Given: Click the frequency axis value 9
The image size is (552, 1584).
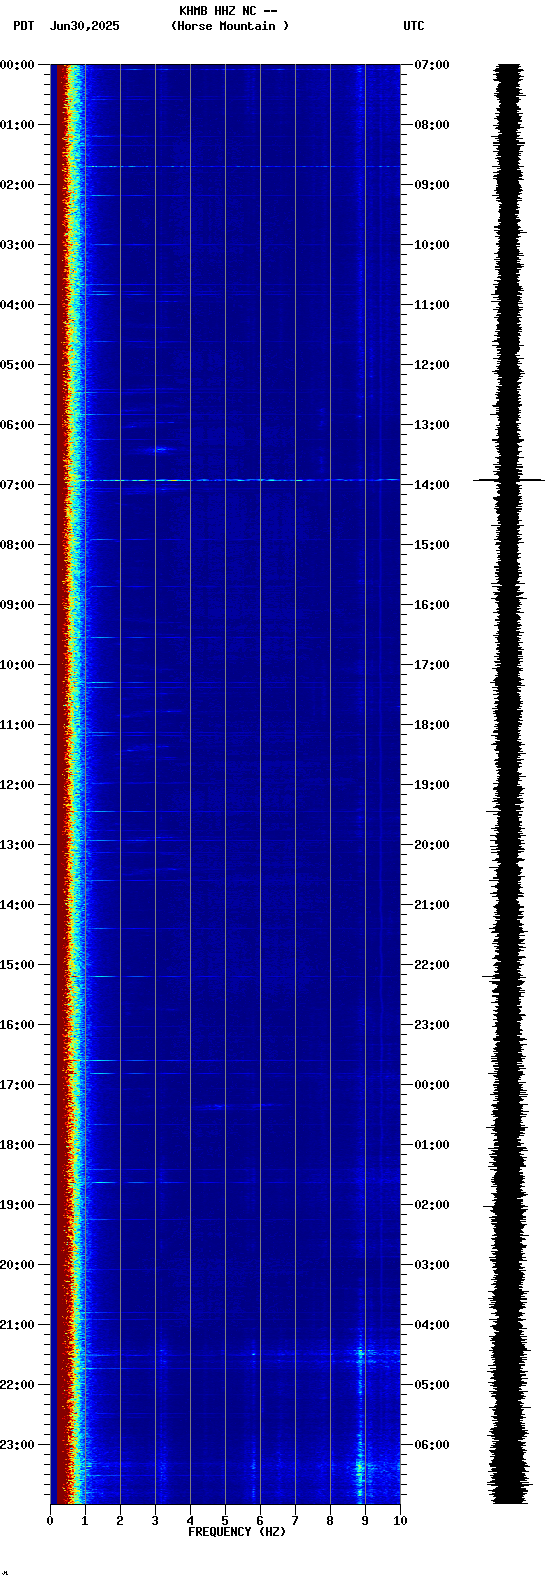Looking at the screenshot, I should [365, 1521].
